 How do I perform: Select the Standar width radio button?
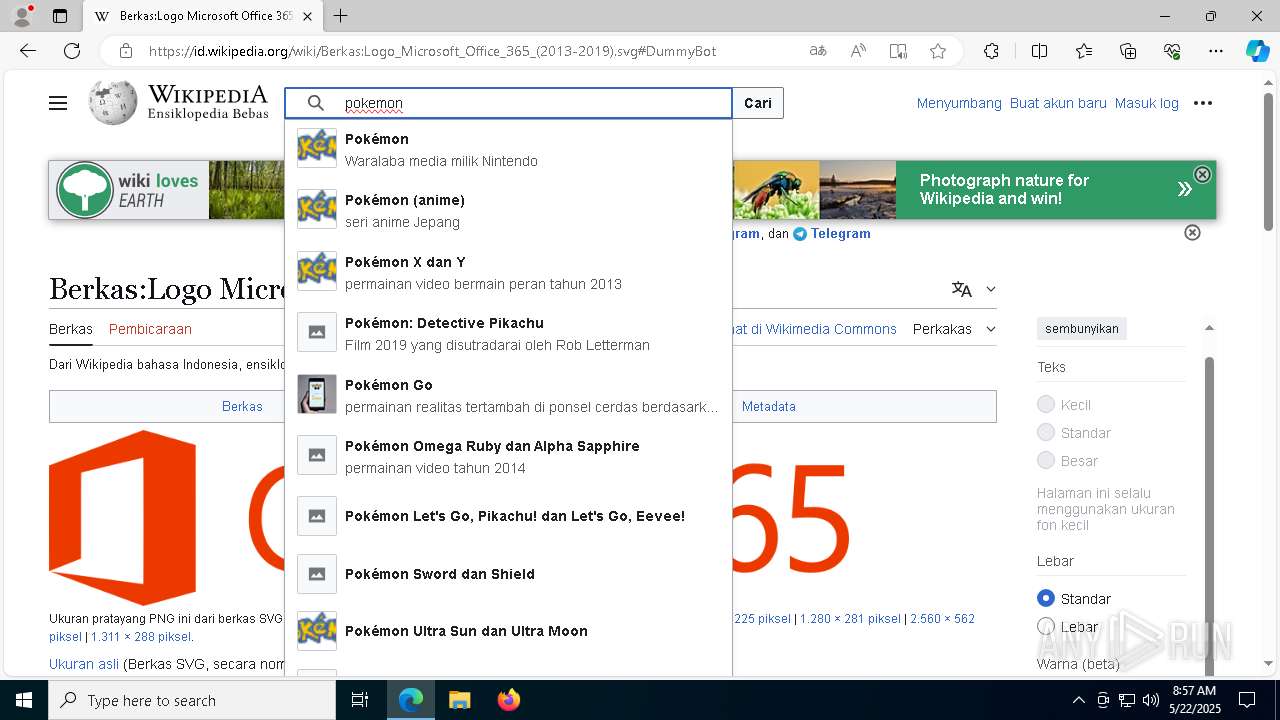[1046, 598]
